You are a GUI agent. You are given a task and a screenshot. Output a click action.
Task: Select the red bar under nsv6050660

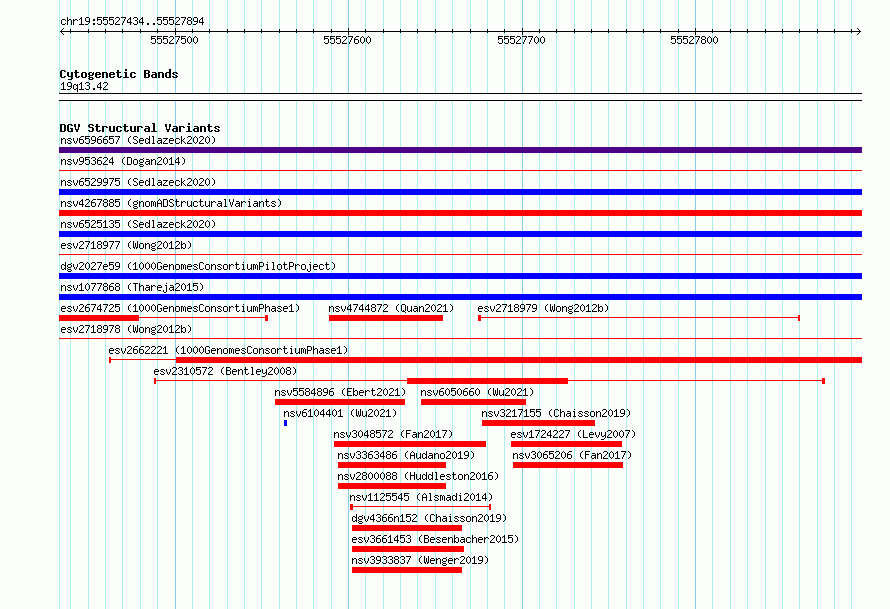tap(473, 402)
